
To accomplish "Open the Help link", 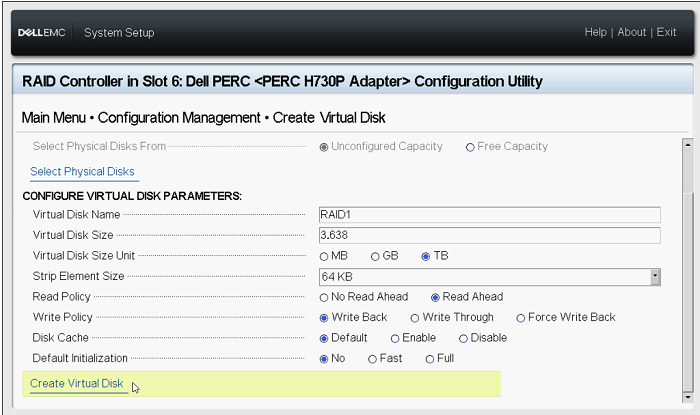I will click(x=595, y=32).
